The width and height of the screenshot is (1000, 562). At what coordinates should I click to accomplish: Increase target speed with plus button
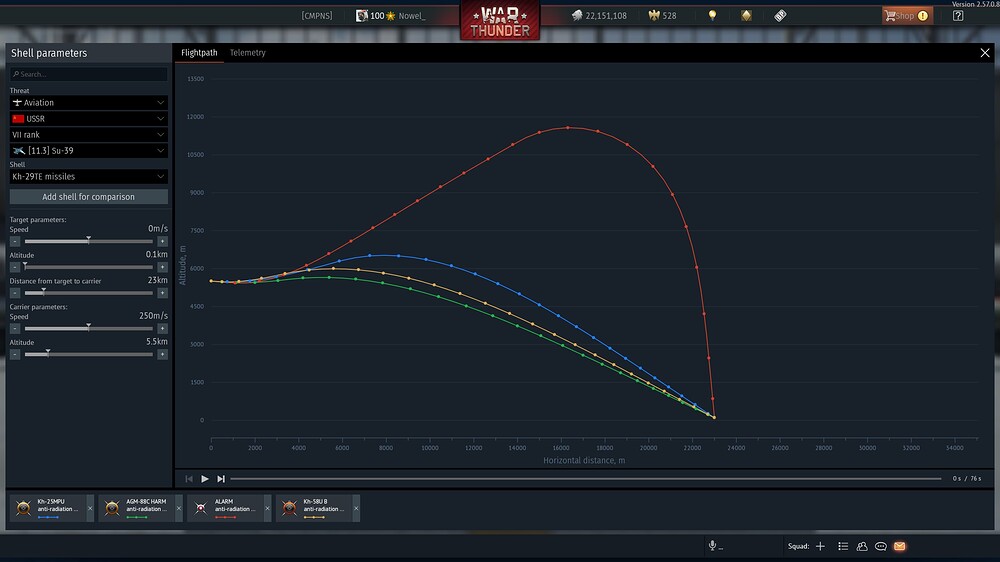pos(163,242)
